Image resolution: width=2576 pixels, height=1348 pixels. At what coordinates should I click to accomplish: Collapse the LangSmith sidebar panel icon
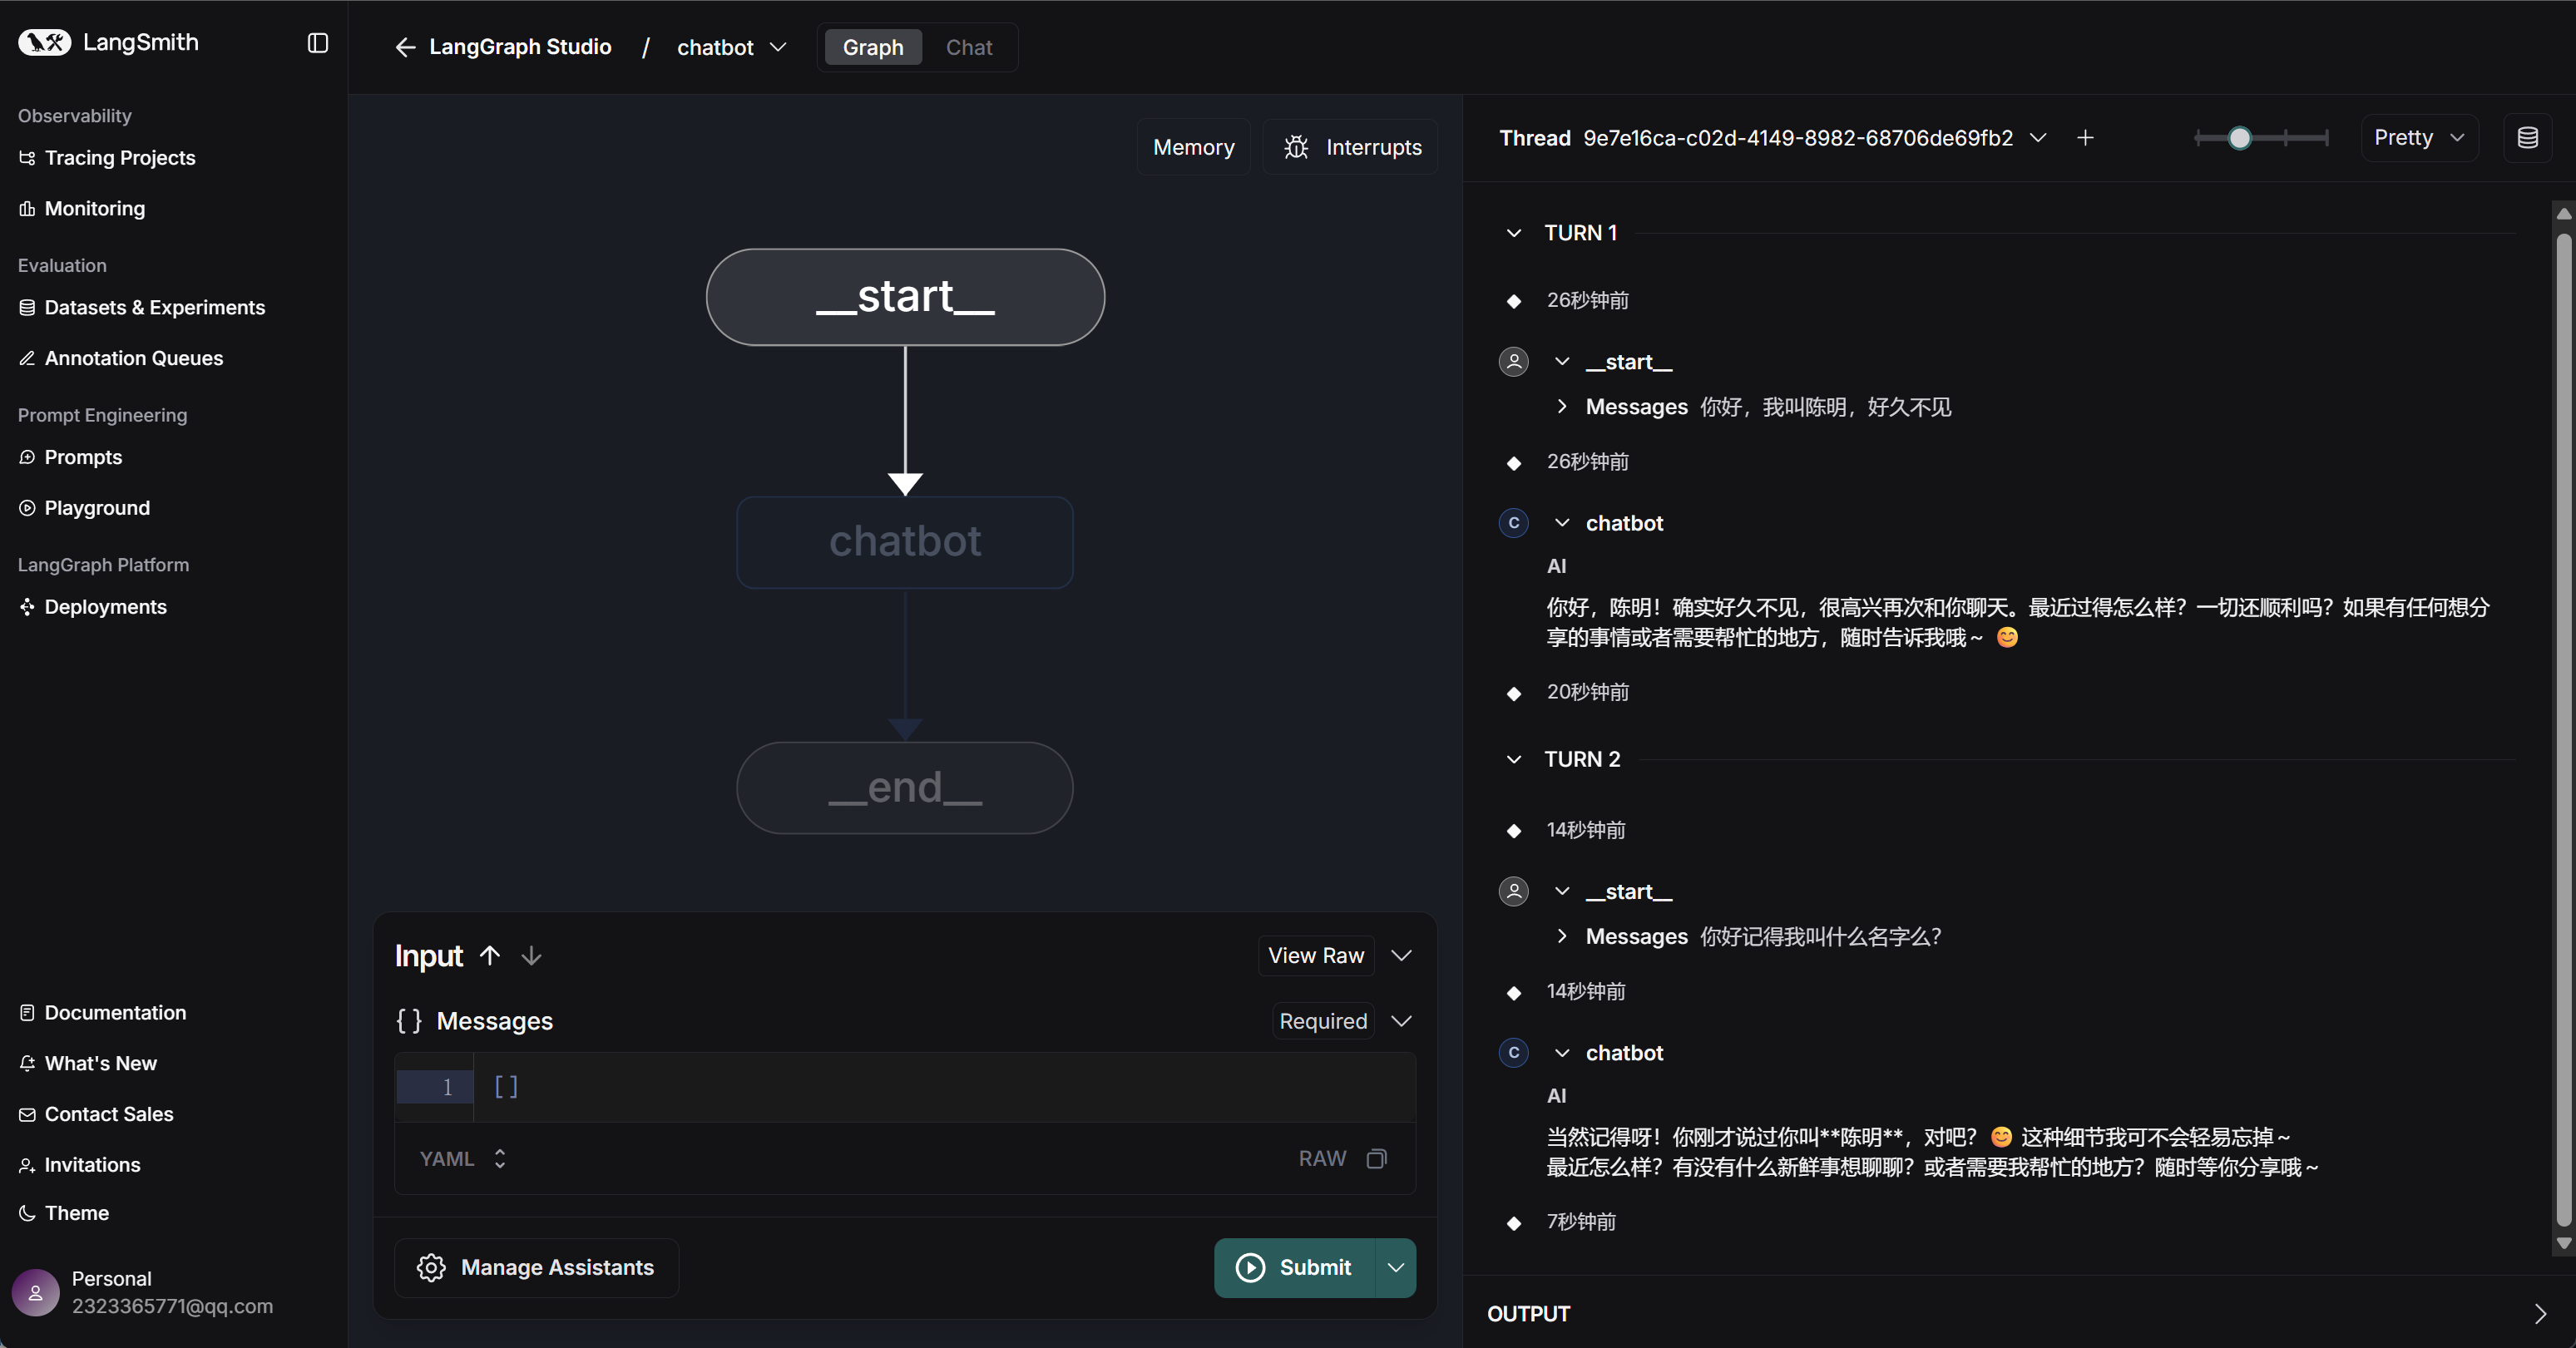(x=318, y=43)
